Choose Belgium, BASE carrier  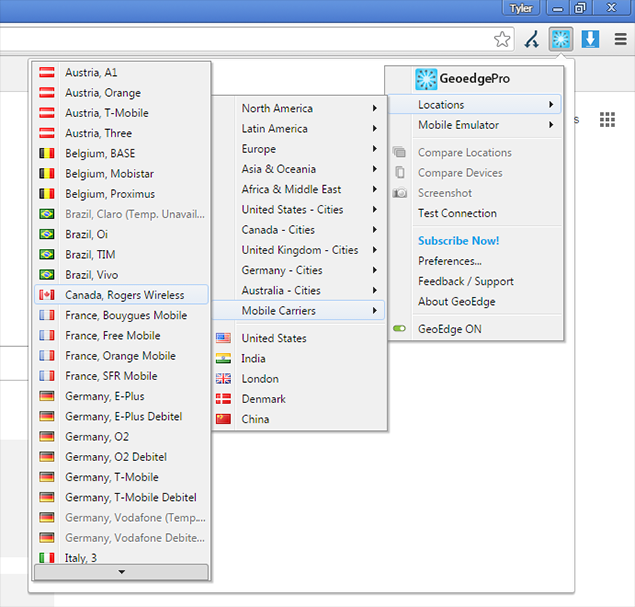click(121, 153)
